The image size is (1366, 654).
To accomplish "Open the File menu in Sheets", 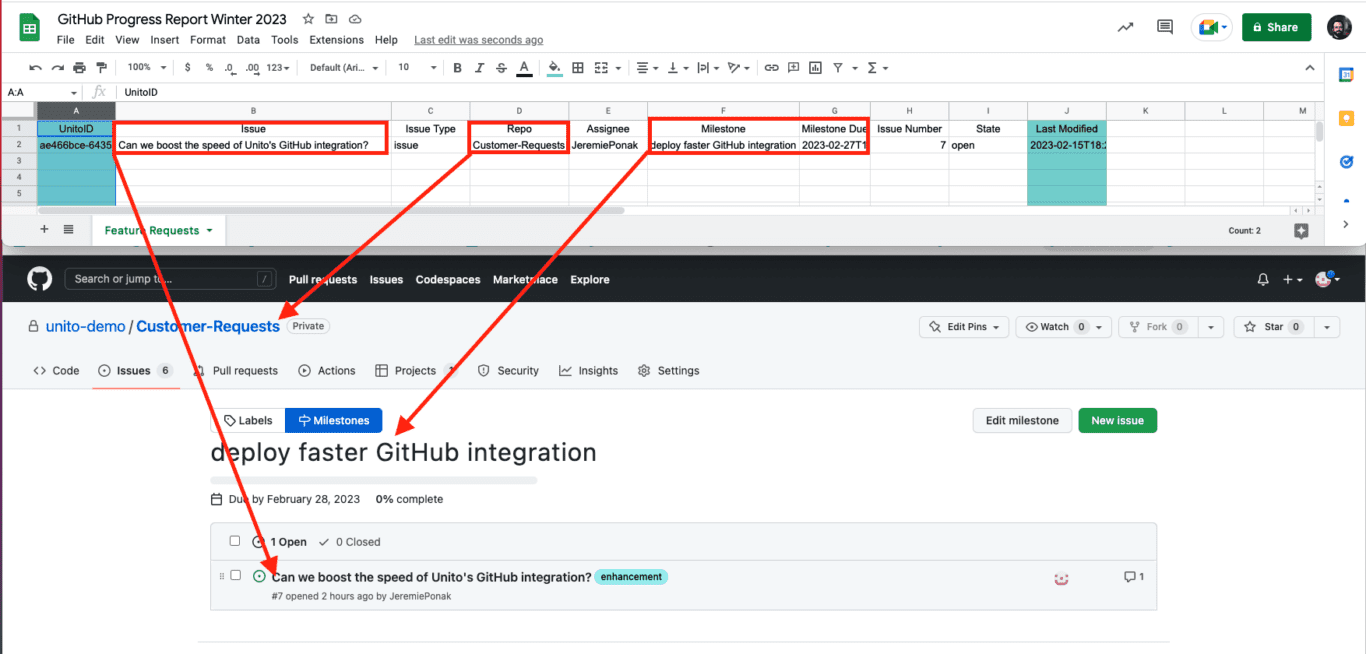I will (66, 40).
